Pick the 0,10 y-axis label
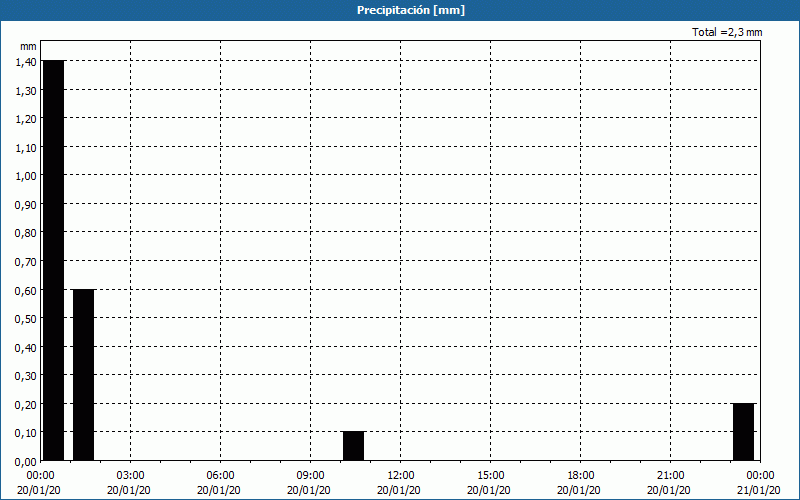 [26, 433]
